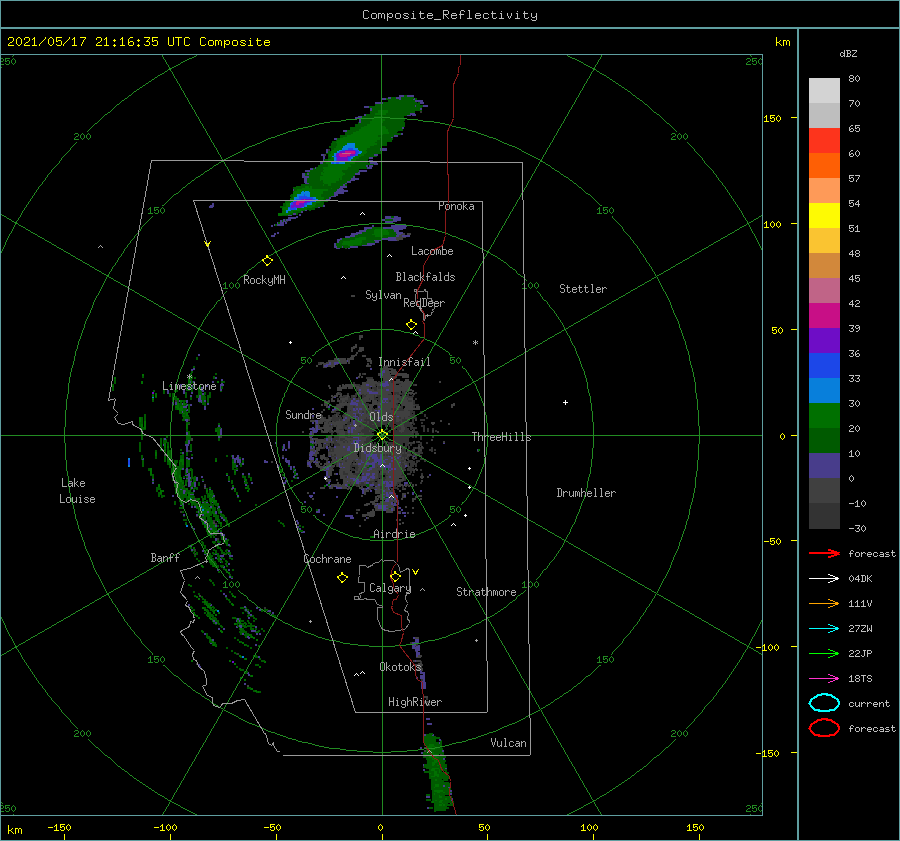The image size is (900, 841).
Task: Click the Lake Louise label
Action: [77, 491]
